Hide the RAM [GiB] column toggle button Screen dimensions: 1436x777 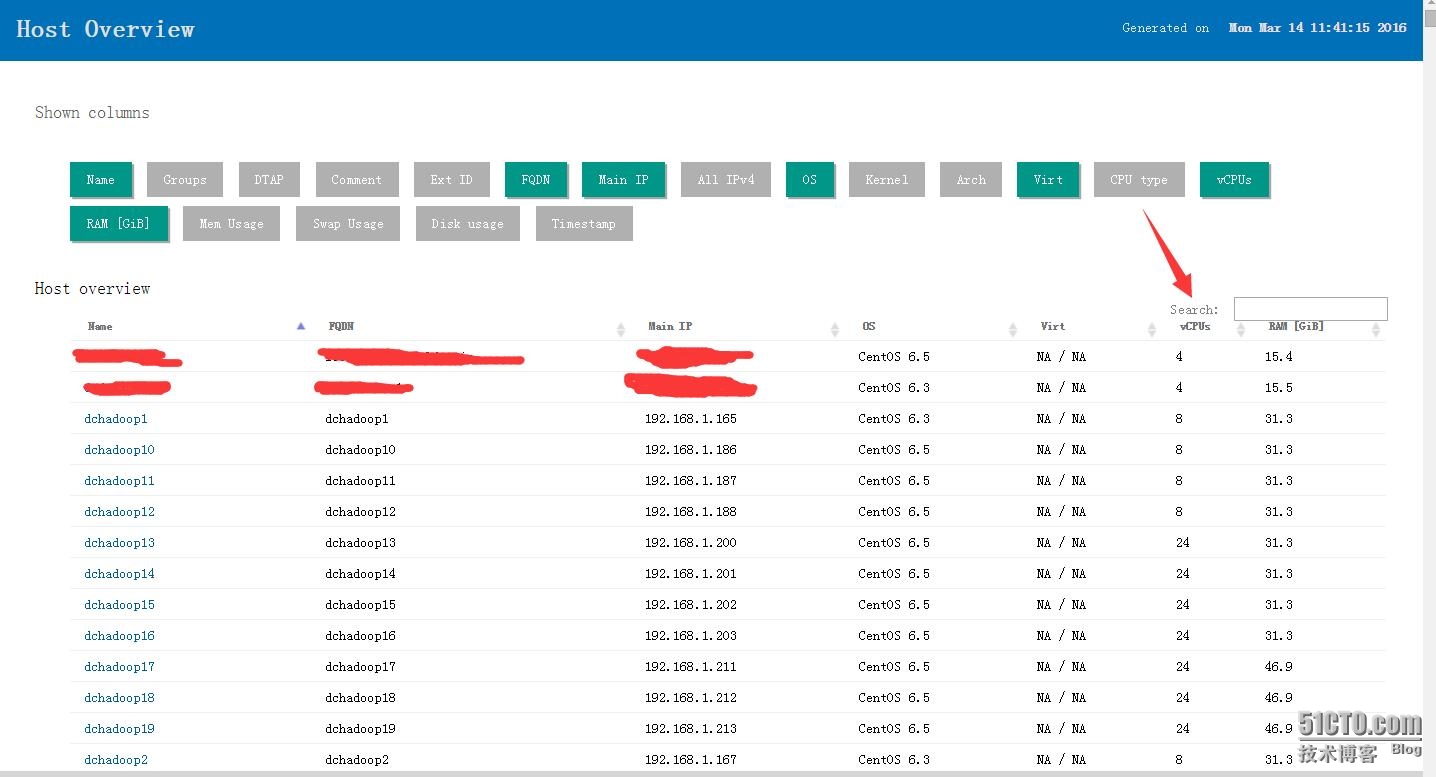[x=118, y=223]
